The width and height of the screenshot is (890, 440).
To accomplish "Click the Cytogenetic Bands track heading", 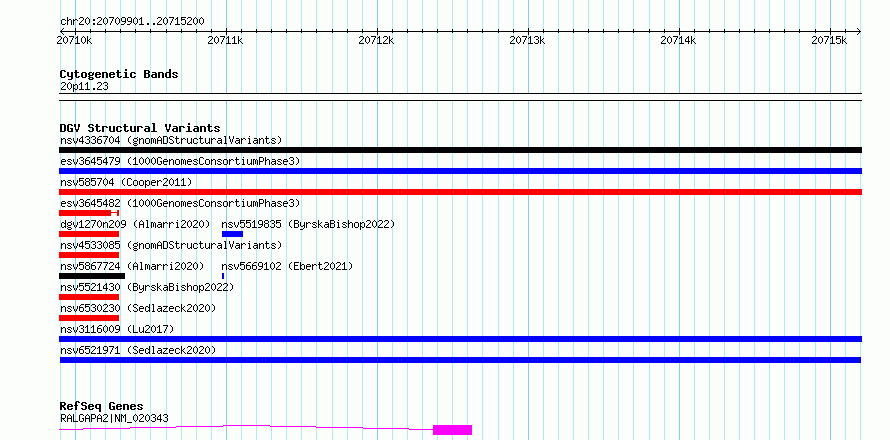I will [119, 74].
